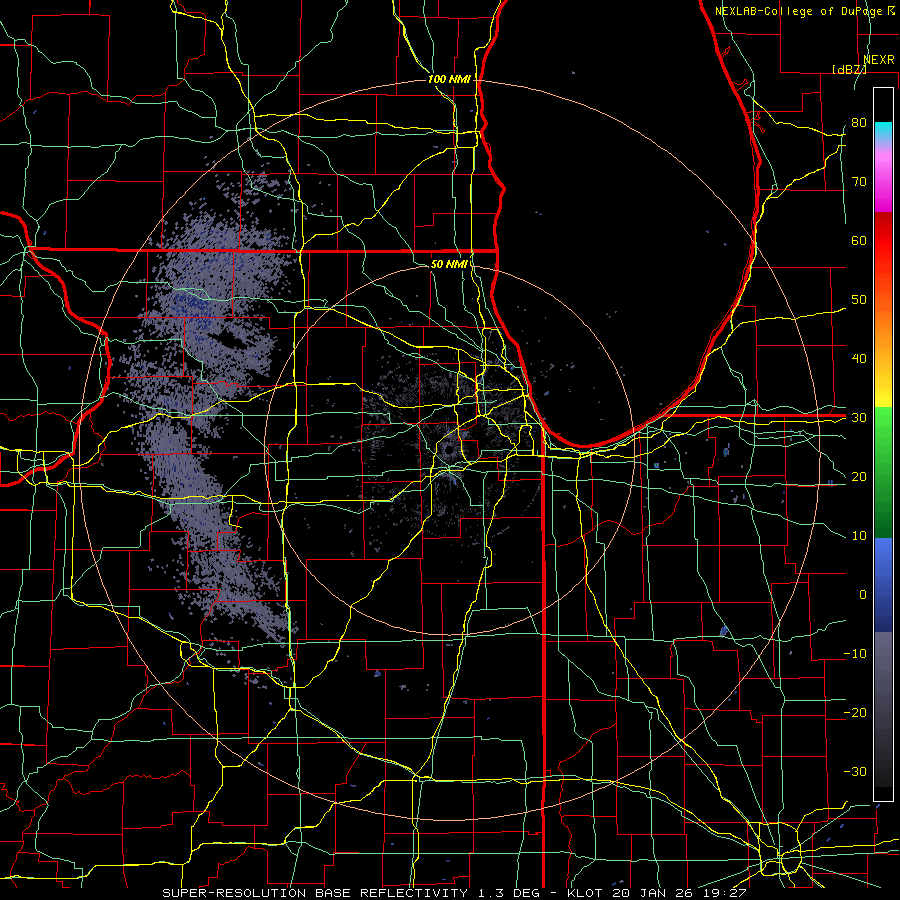Select the 30 value on the dBZ scale
This screenshot has height=900, width=900.
tap(859, 417)
